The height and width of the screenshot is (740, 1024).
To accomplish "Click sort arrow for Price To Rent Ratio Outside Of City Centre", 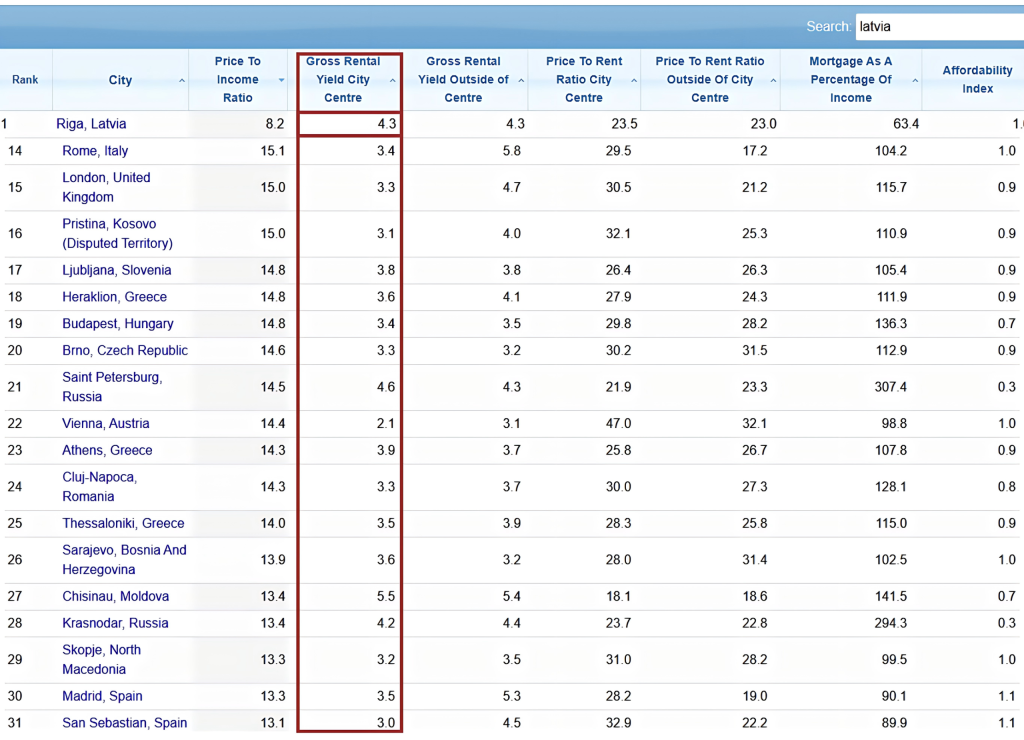I will point(773,80).
